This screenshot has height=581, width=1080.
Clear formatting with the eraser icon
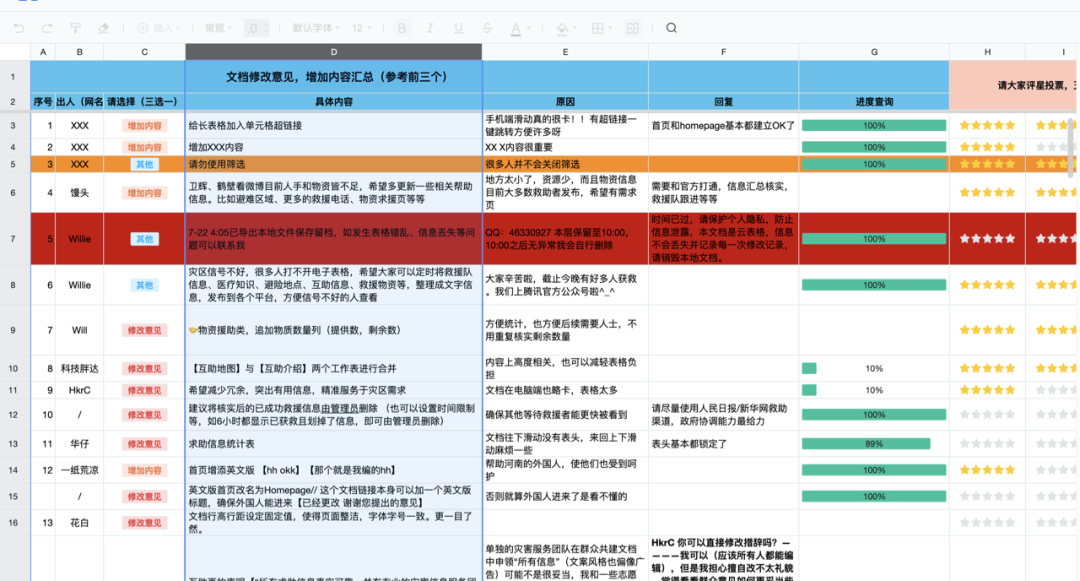pos(103,28)
